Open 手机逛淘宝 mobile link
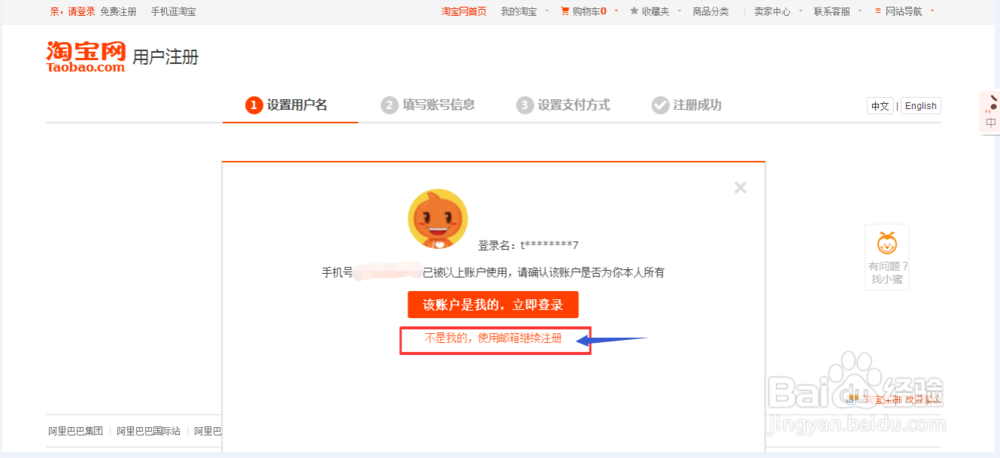Screen dimensions: 1000x458 173,11
